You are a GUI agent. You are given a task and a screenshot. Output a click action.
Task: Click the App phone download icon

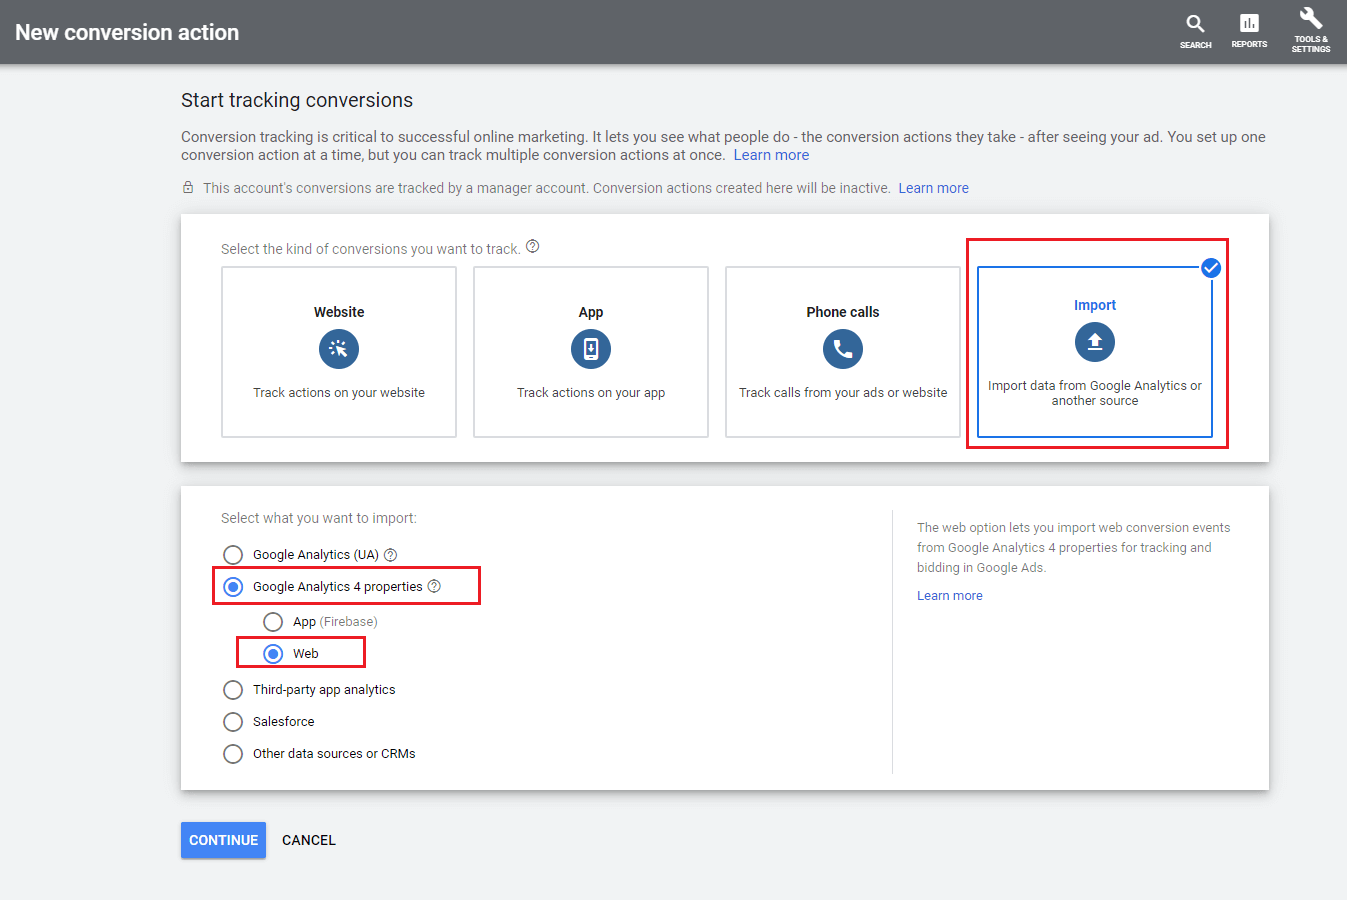pyautogui.click(x=591, y=349)
